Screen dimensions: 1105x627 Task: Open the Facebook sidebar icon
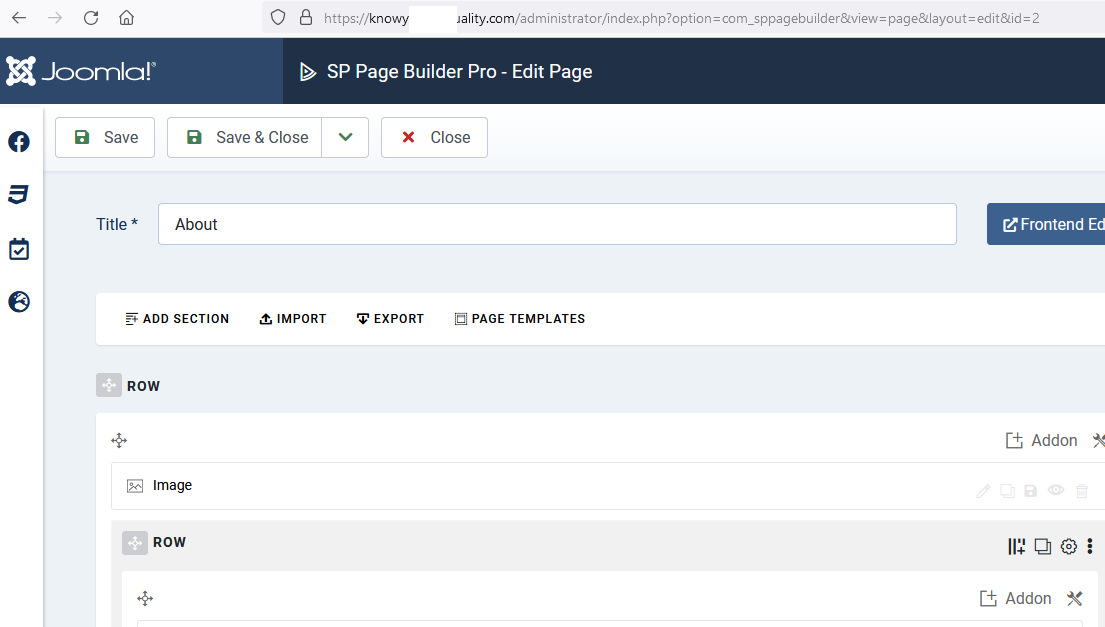pyautogui.click(x=19, y=142)
